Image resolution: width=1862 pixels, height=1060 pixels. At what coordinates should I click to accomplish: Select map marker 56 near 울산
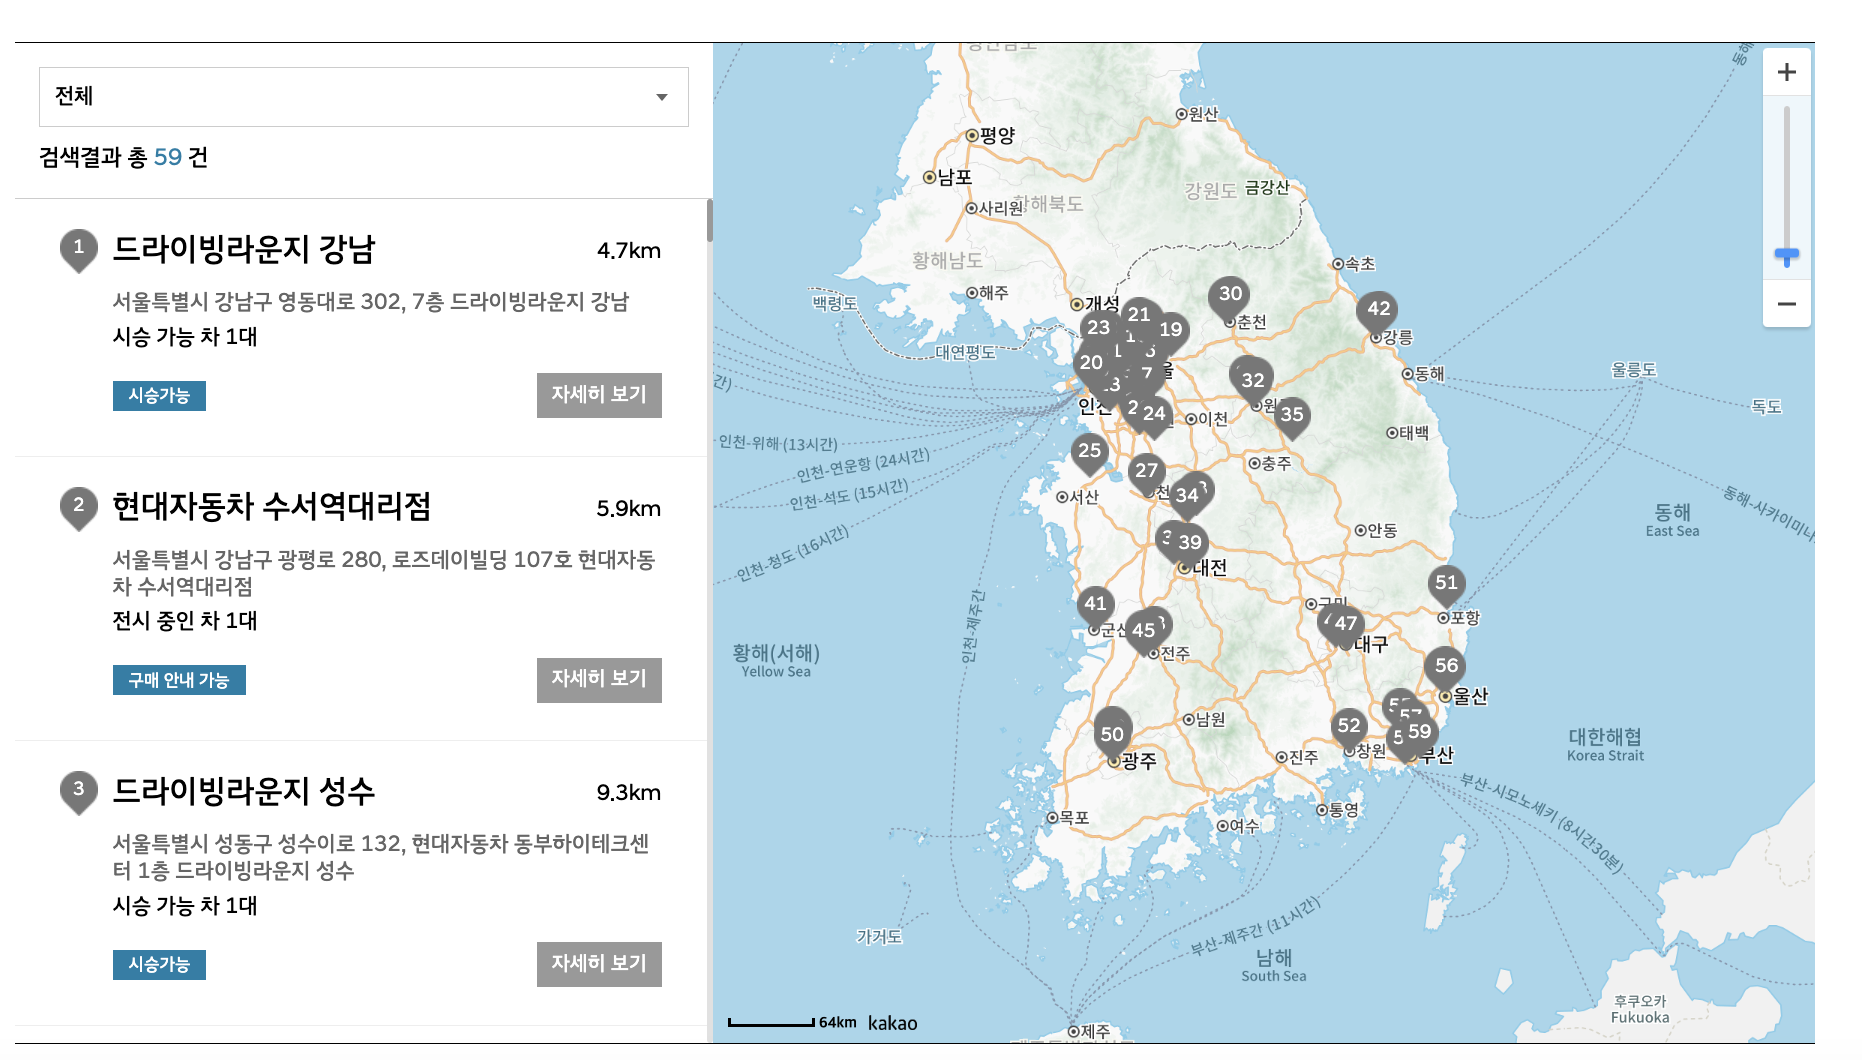pos(1444,664)
